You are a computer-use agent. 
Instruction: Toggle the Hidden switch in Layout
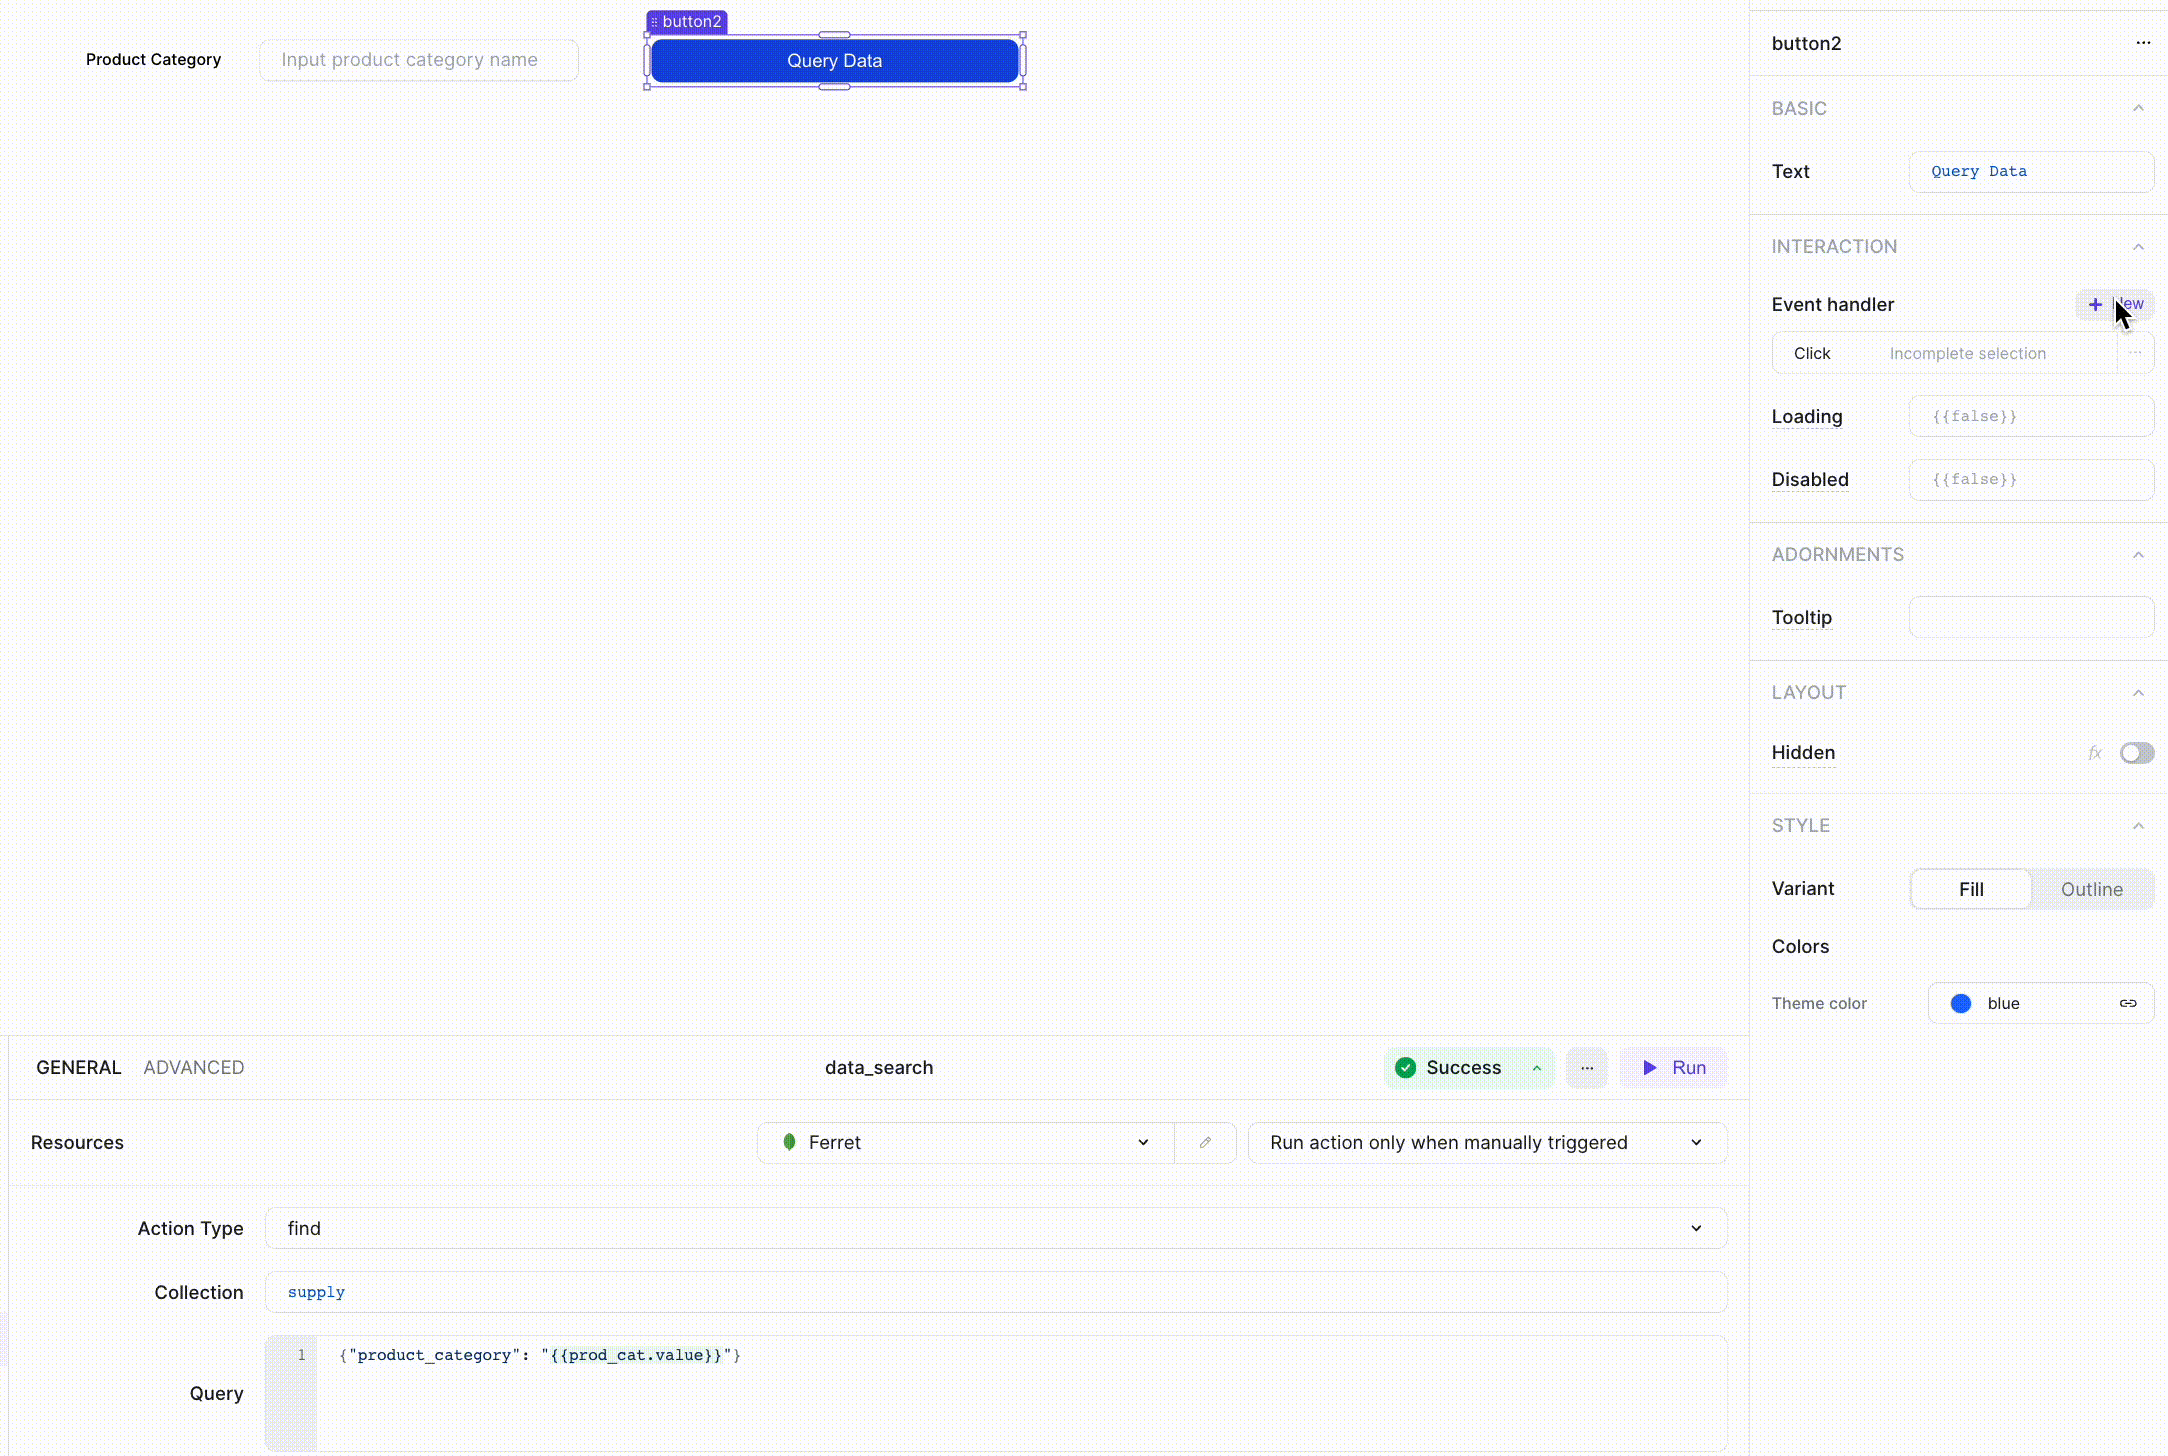(2137, 753)
